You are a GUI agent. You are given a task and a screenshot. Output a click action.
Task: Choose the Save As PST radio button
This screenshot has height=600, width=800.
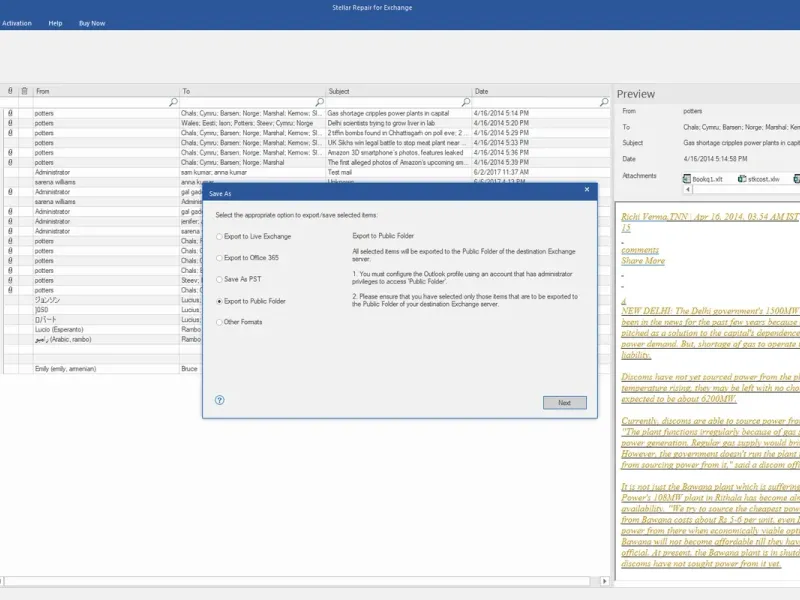pyautogui.click(x=219, y=279)
